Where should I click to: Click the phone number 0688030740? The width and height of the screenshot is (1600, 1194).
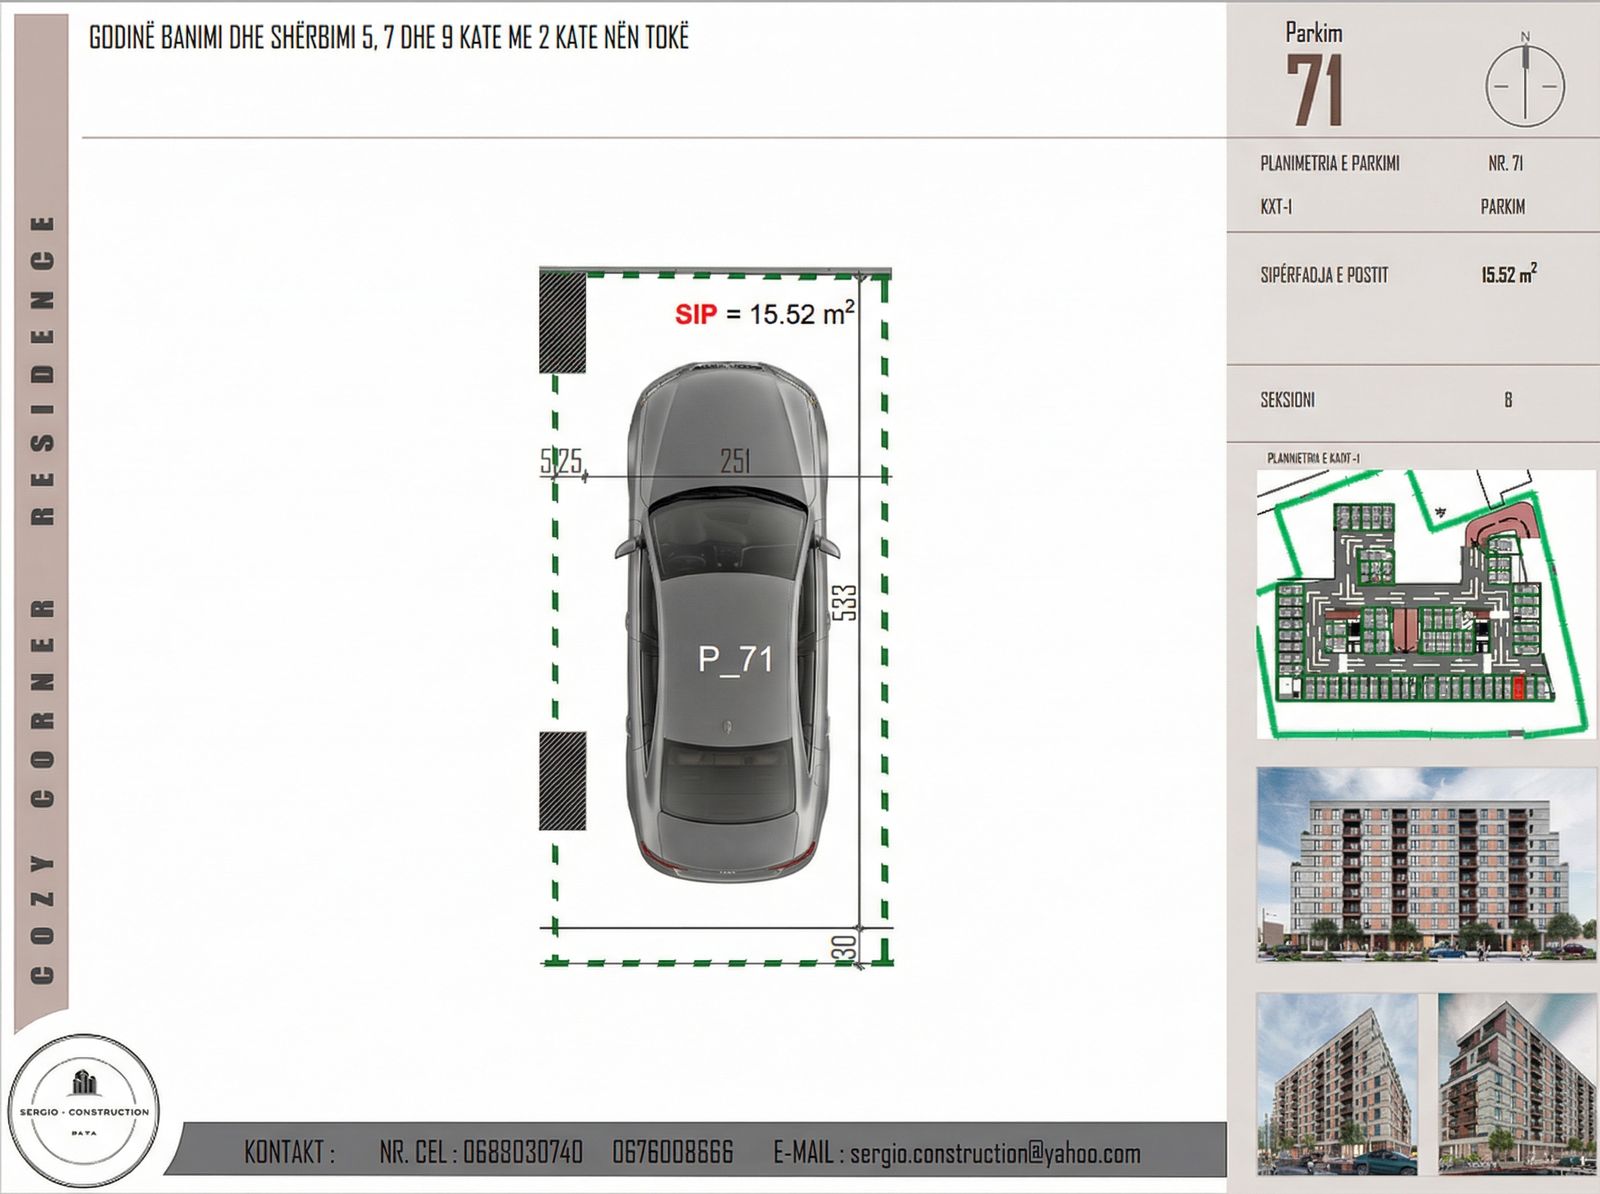point(522,1153)
